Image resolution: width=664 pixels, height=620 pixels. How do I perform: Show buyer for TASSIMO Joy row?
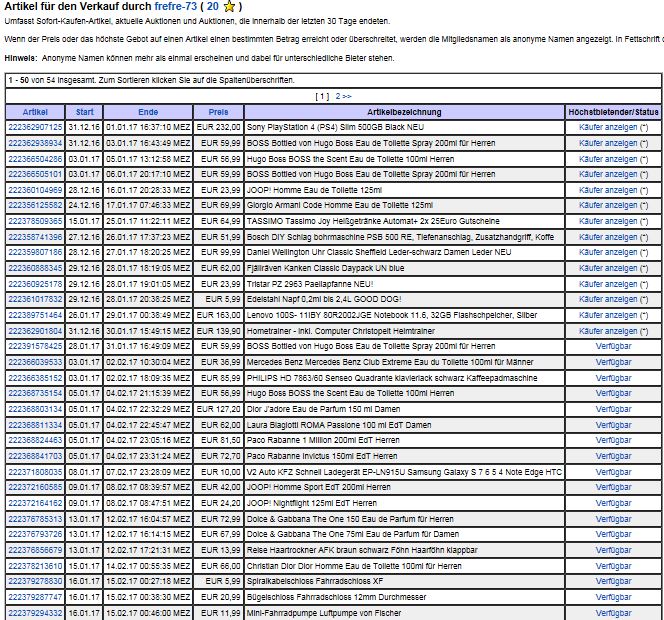[608, 221]
